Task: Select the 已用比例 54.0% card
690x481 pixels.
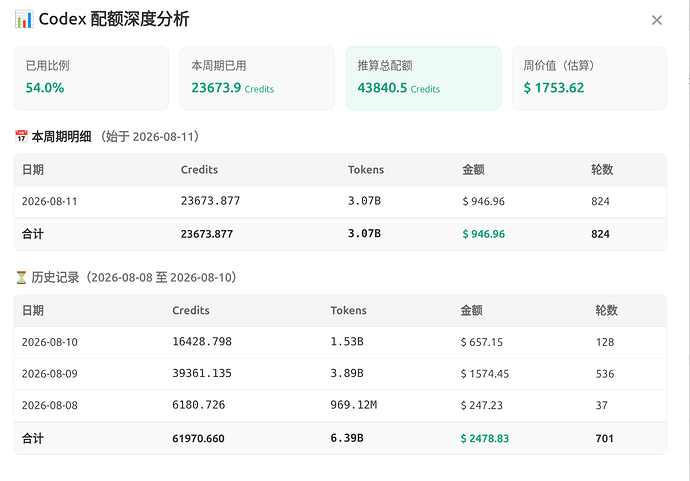Action: point(91,78)
